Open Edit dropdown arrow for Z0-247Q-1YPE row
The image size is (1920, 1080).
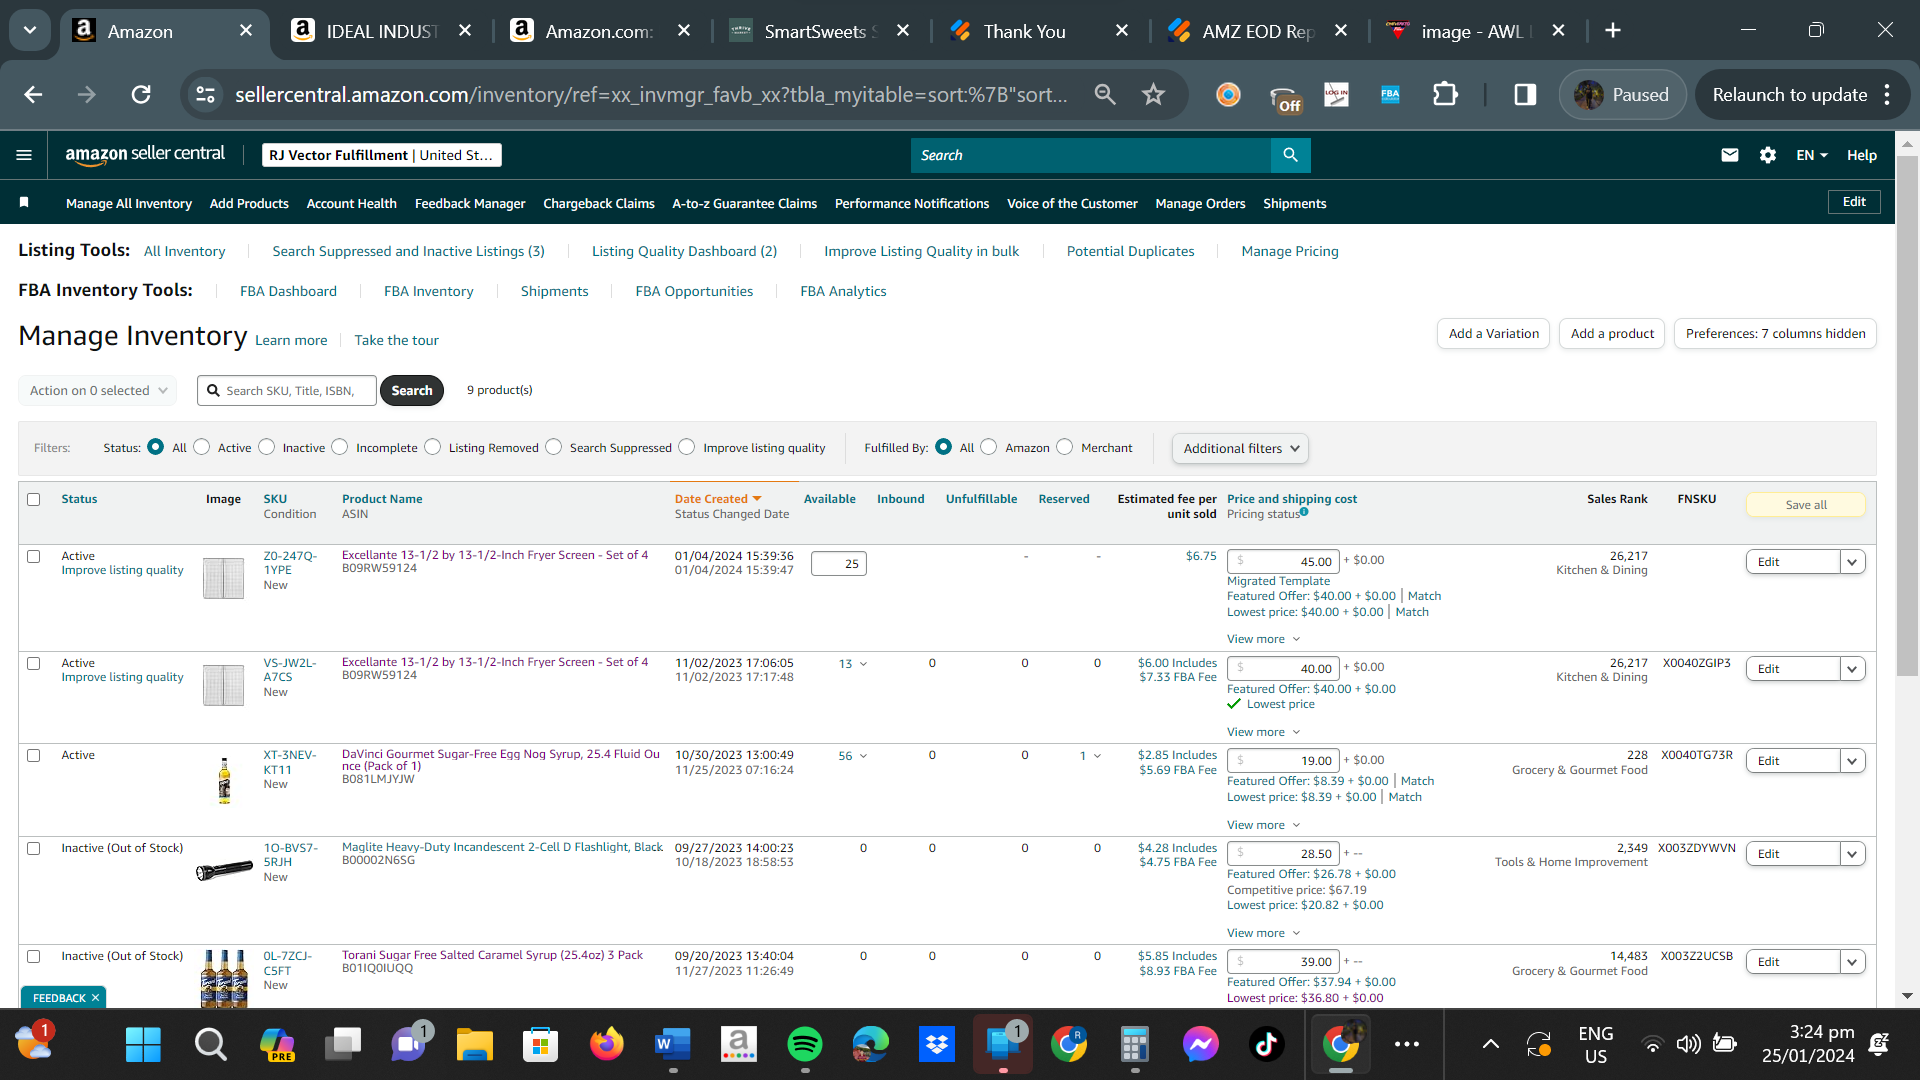(x=1852, y=562)
